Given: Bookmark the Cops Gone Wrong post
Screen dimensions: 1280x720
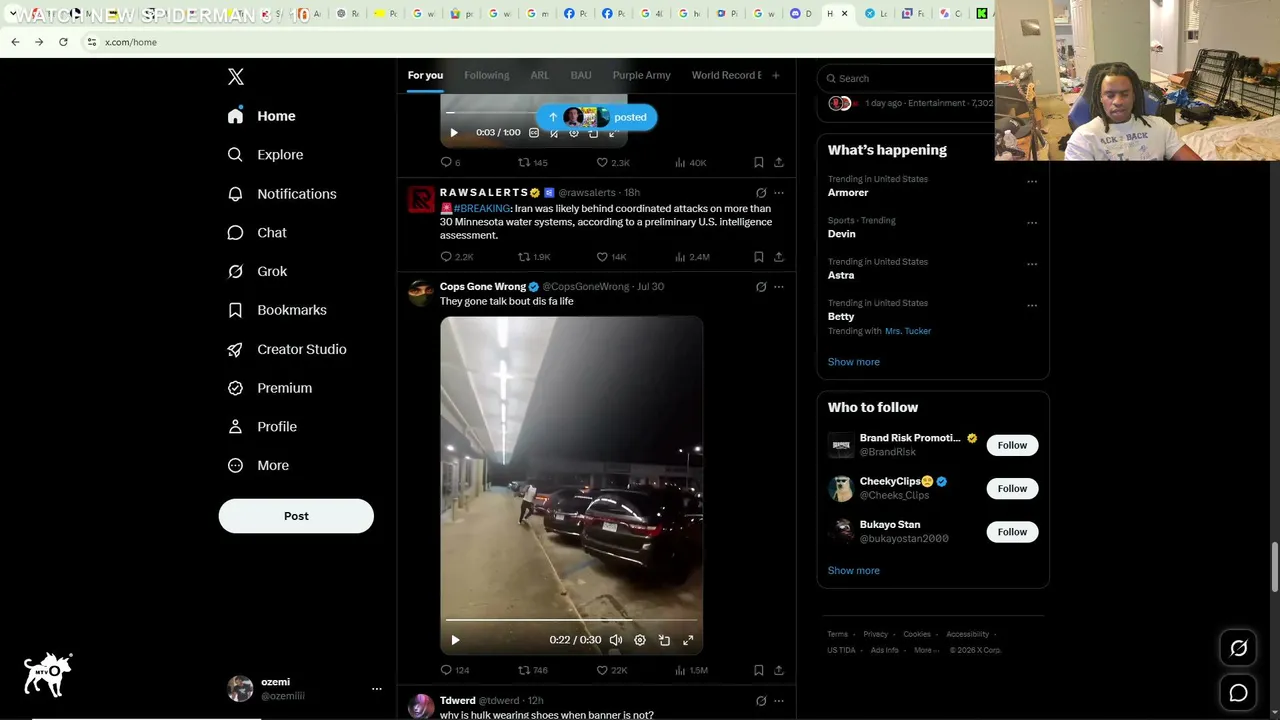Looking at the screenshot, I should click(x=759, y=670).
